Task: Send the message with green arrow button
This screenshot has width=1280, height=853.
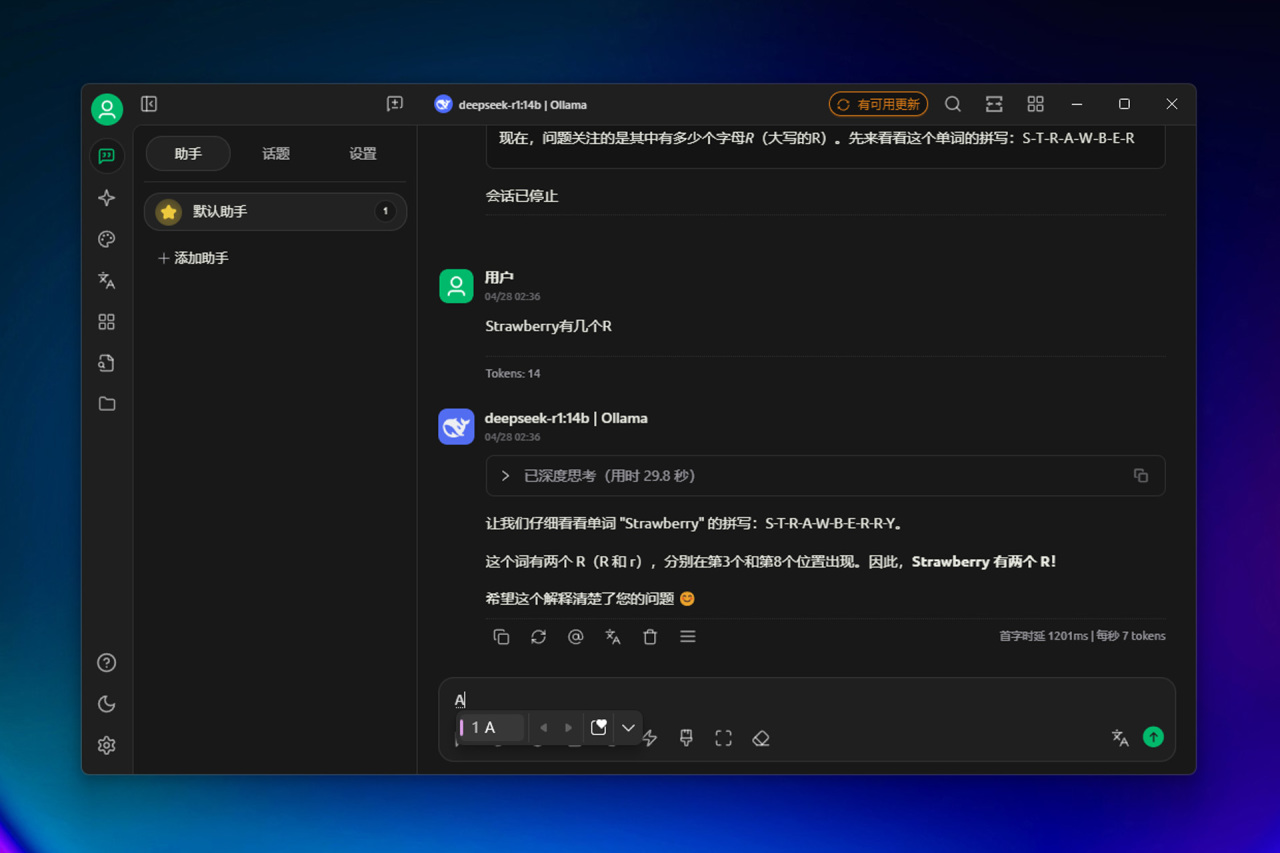Action: 1154,737
